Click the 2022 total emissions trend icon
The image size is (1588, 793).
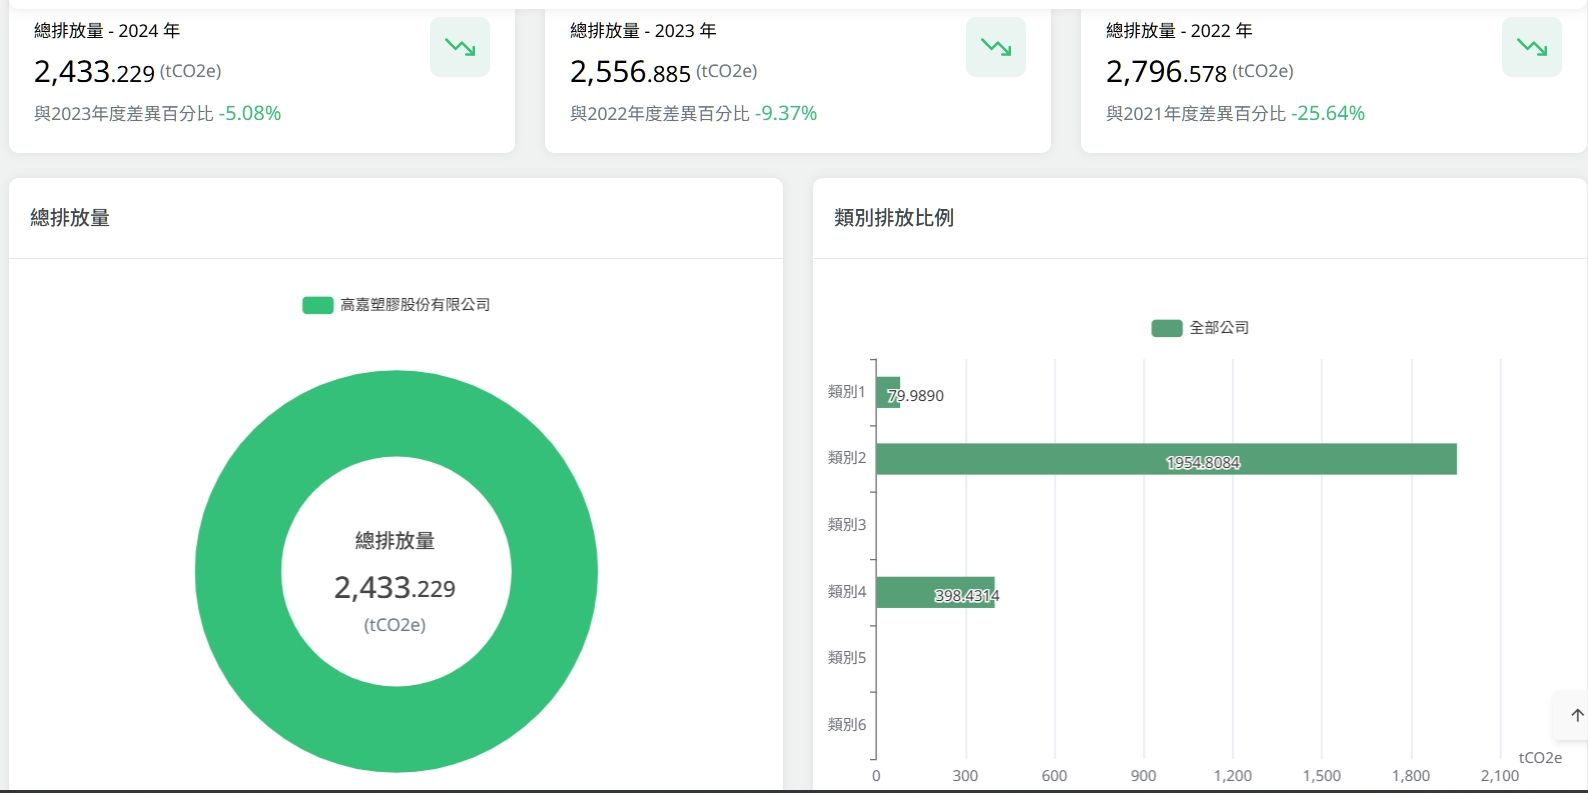pos(1531,47)
